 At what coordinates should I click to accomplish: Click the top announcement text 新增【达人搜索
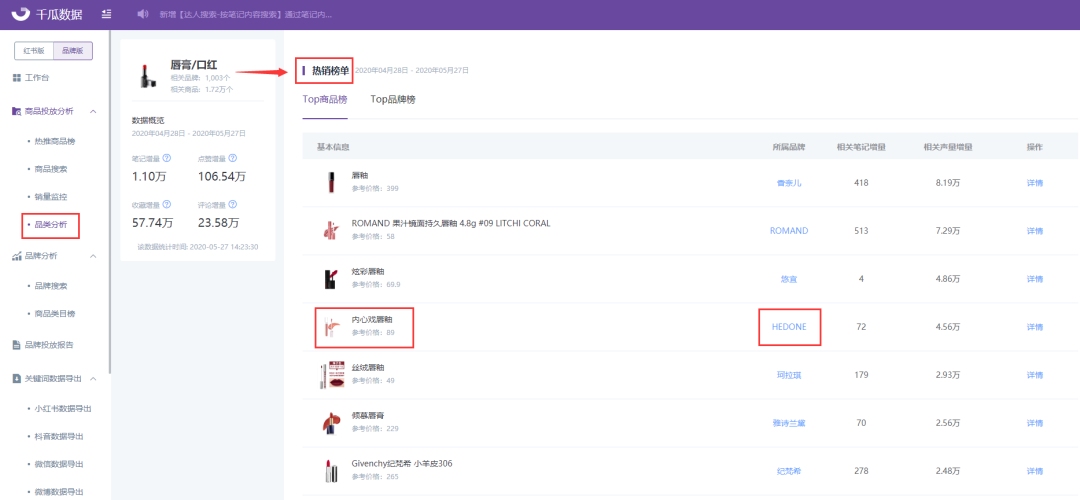click(245, 14)
